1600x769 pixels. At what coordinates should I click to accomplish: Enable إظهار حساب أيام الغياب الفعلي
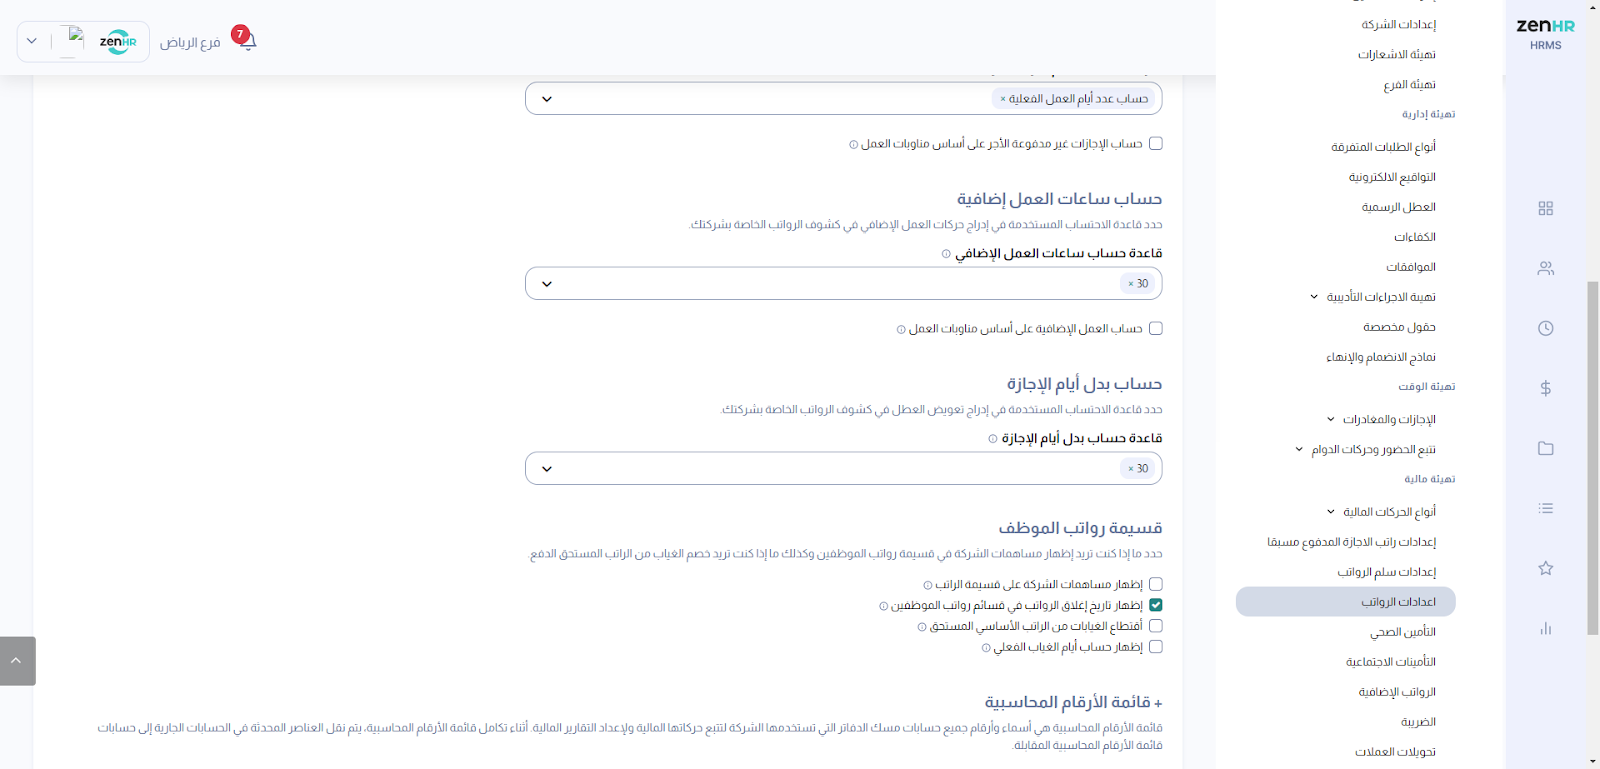1156,647
